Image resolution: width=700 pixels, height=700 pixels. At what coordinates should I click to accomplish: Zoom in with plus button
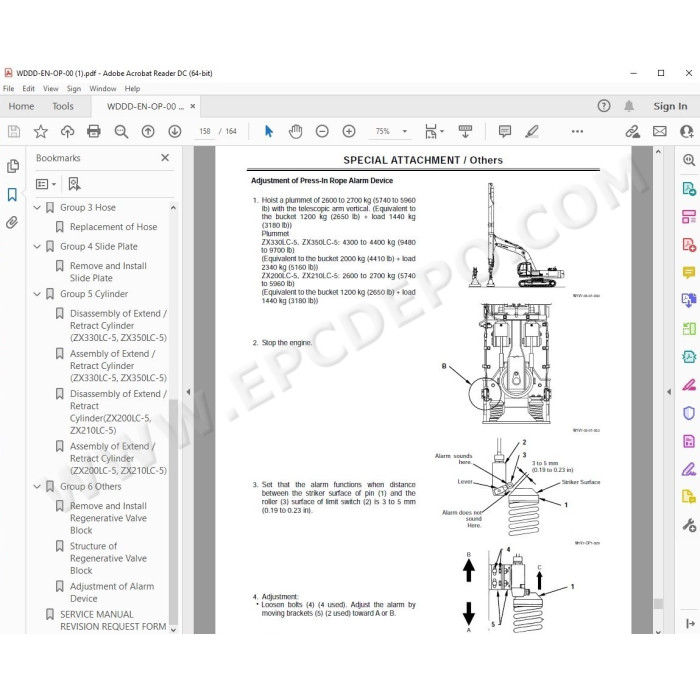tap(349, 131)
